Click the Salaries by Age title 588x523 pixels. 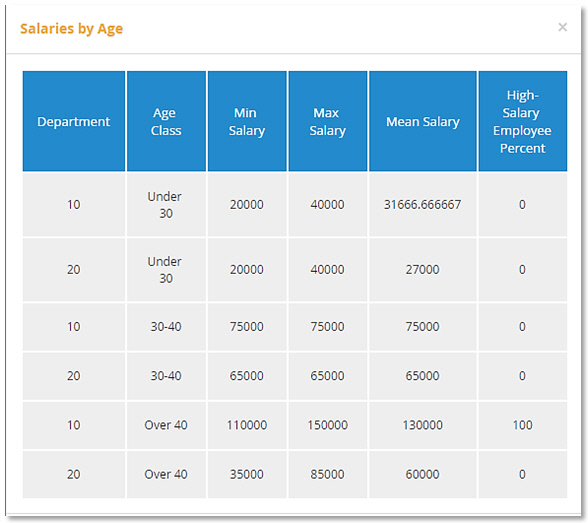click(71, 28)
